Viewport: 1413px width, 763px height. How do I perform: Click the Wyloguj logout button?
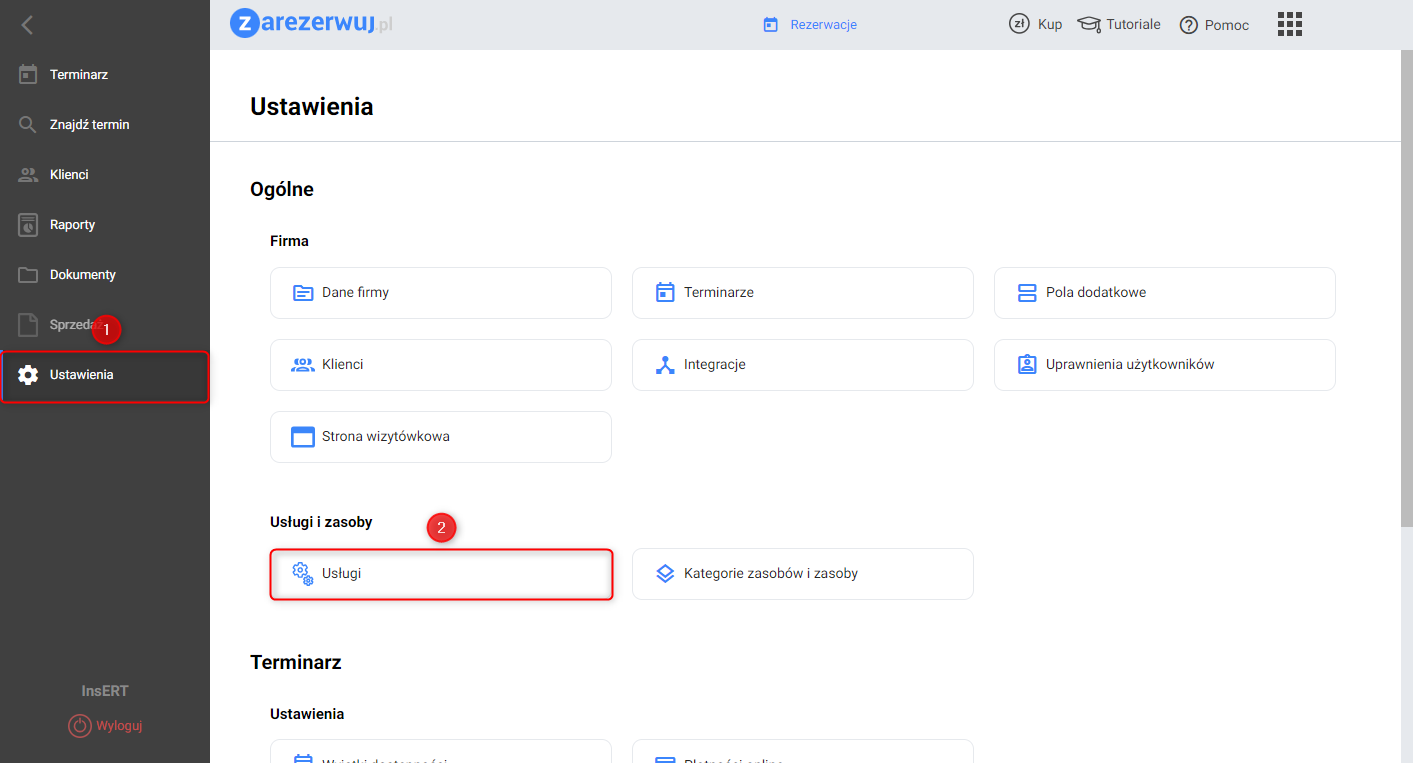[105, 726]
